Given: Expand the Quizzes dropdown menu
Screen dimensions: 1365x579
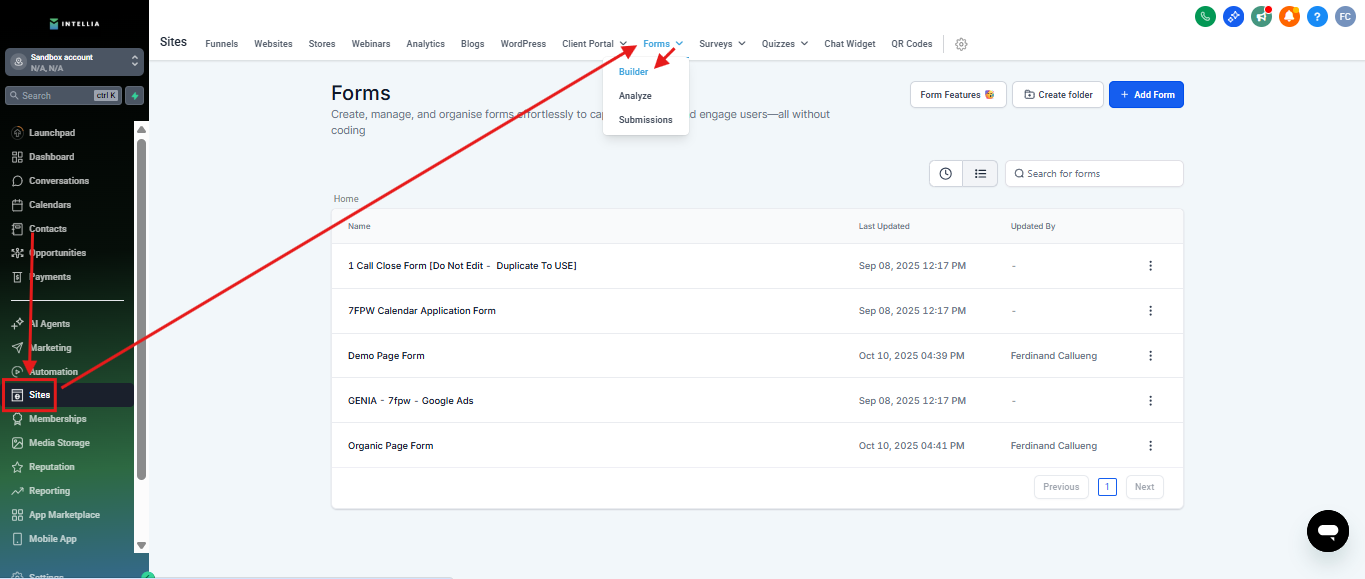Looking at the screenshot, I should coord(784,44).
